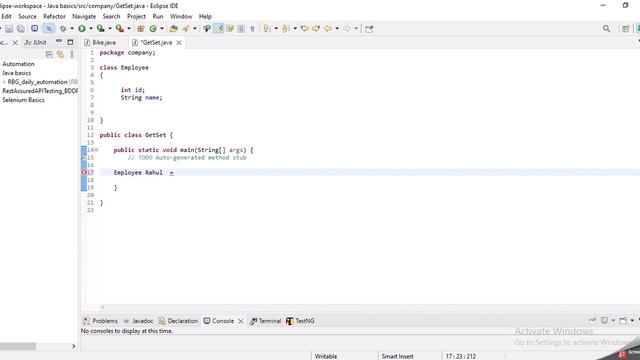Open the Window menu
The width and height of the screenshot is (640, 360).
pyautogui.click(x=181, y=16)
